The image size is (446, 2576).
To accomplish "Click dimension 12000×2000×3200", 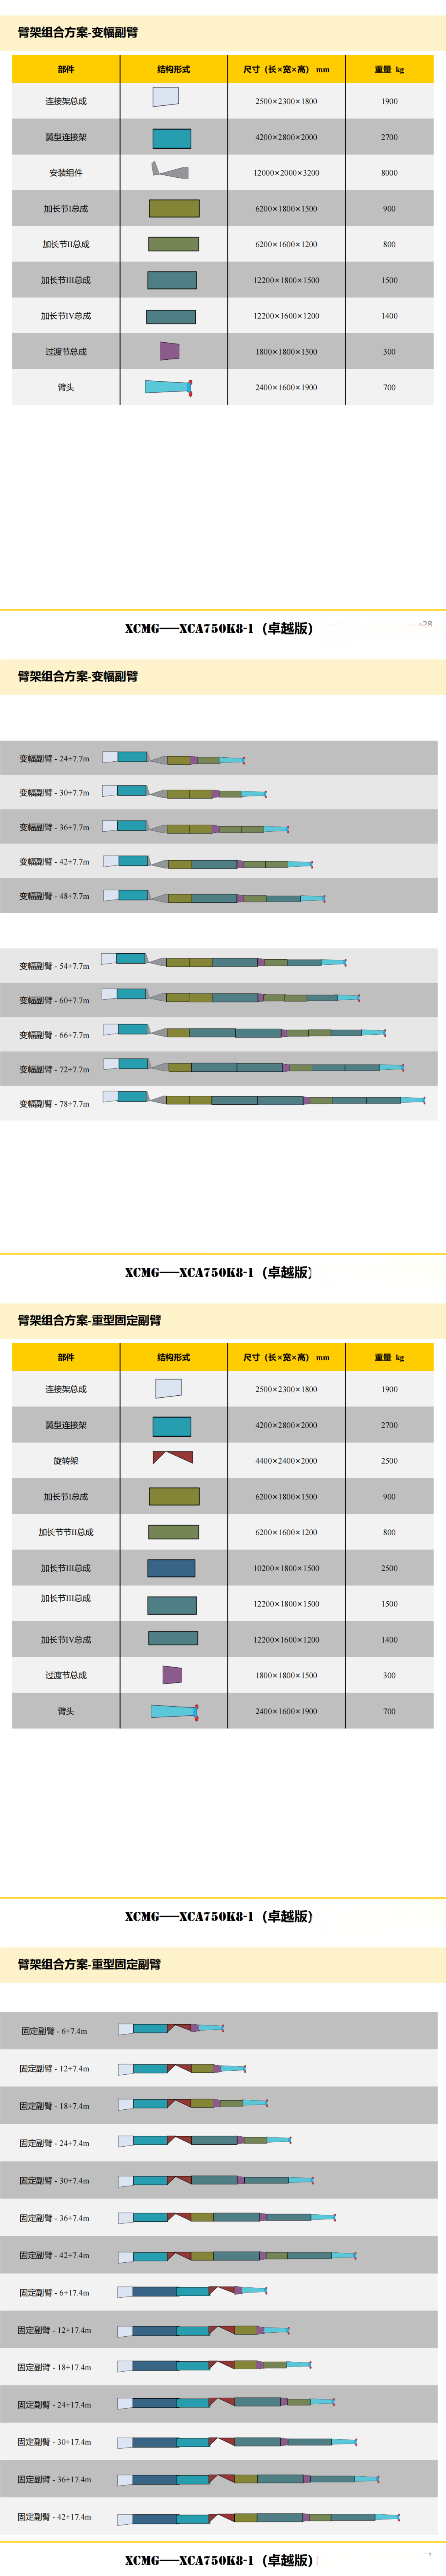I will click(x=286, y=173).
